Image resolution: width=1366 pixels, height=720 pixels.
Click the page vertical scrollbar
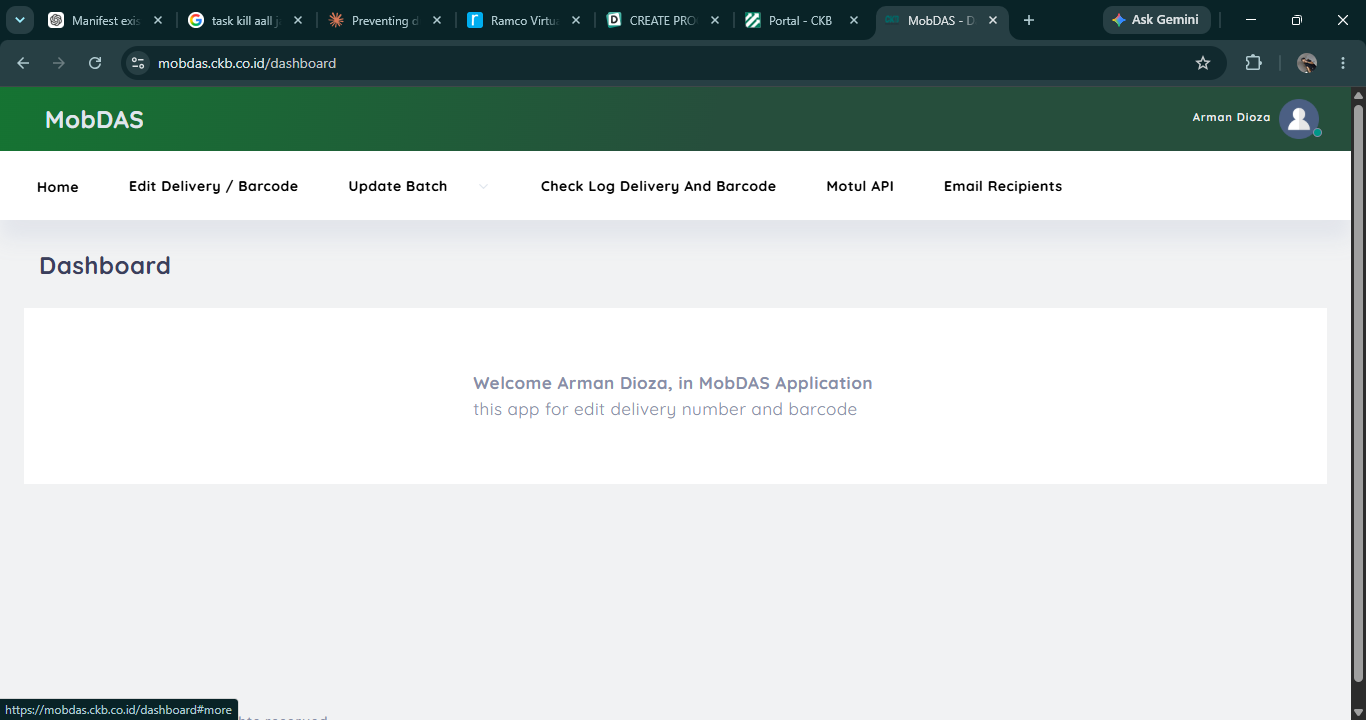click(x=1358, y=392)
